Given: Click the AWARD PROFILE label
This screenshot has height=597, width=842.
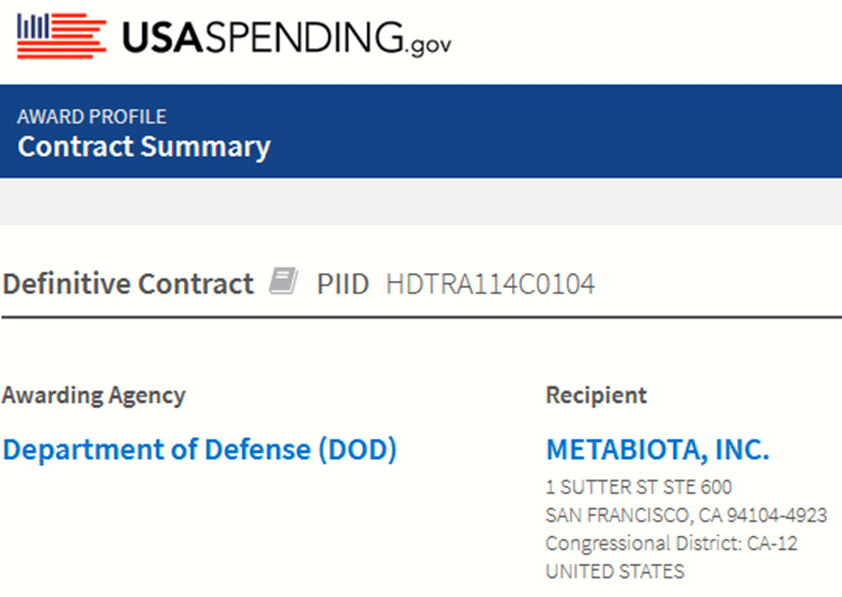Looking at the screenshot, I should (x=92, y=117).
